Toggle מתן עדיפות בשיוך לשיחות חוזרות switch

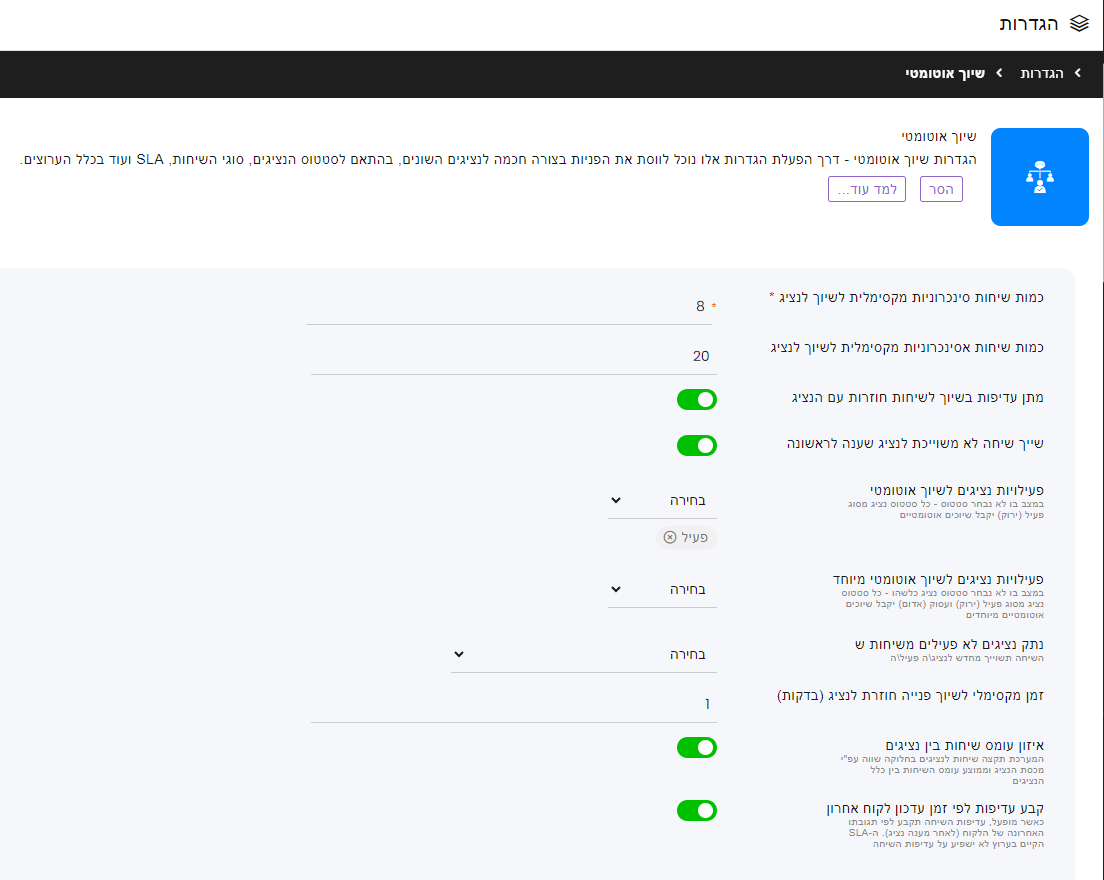(x=696, y=399)
